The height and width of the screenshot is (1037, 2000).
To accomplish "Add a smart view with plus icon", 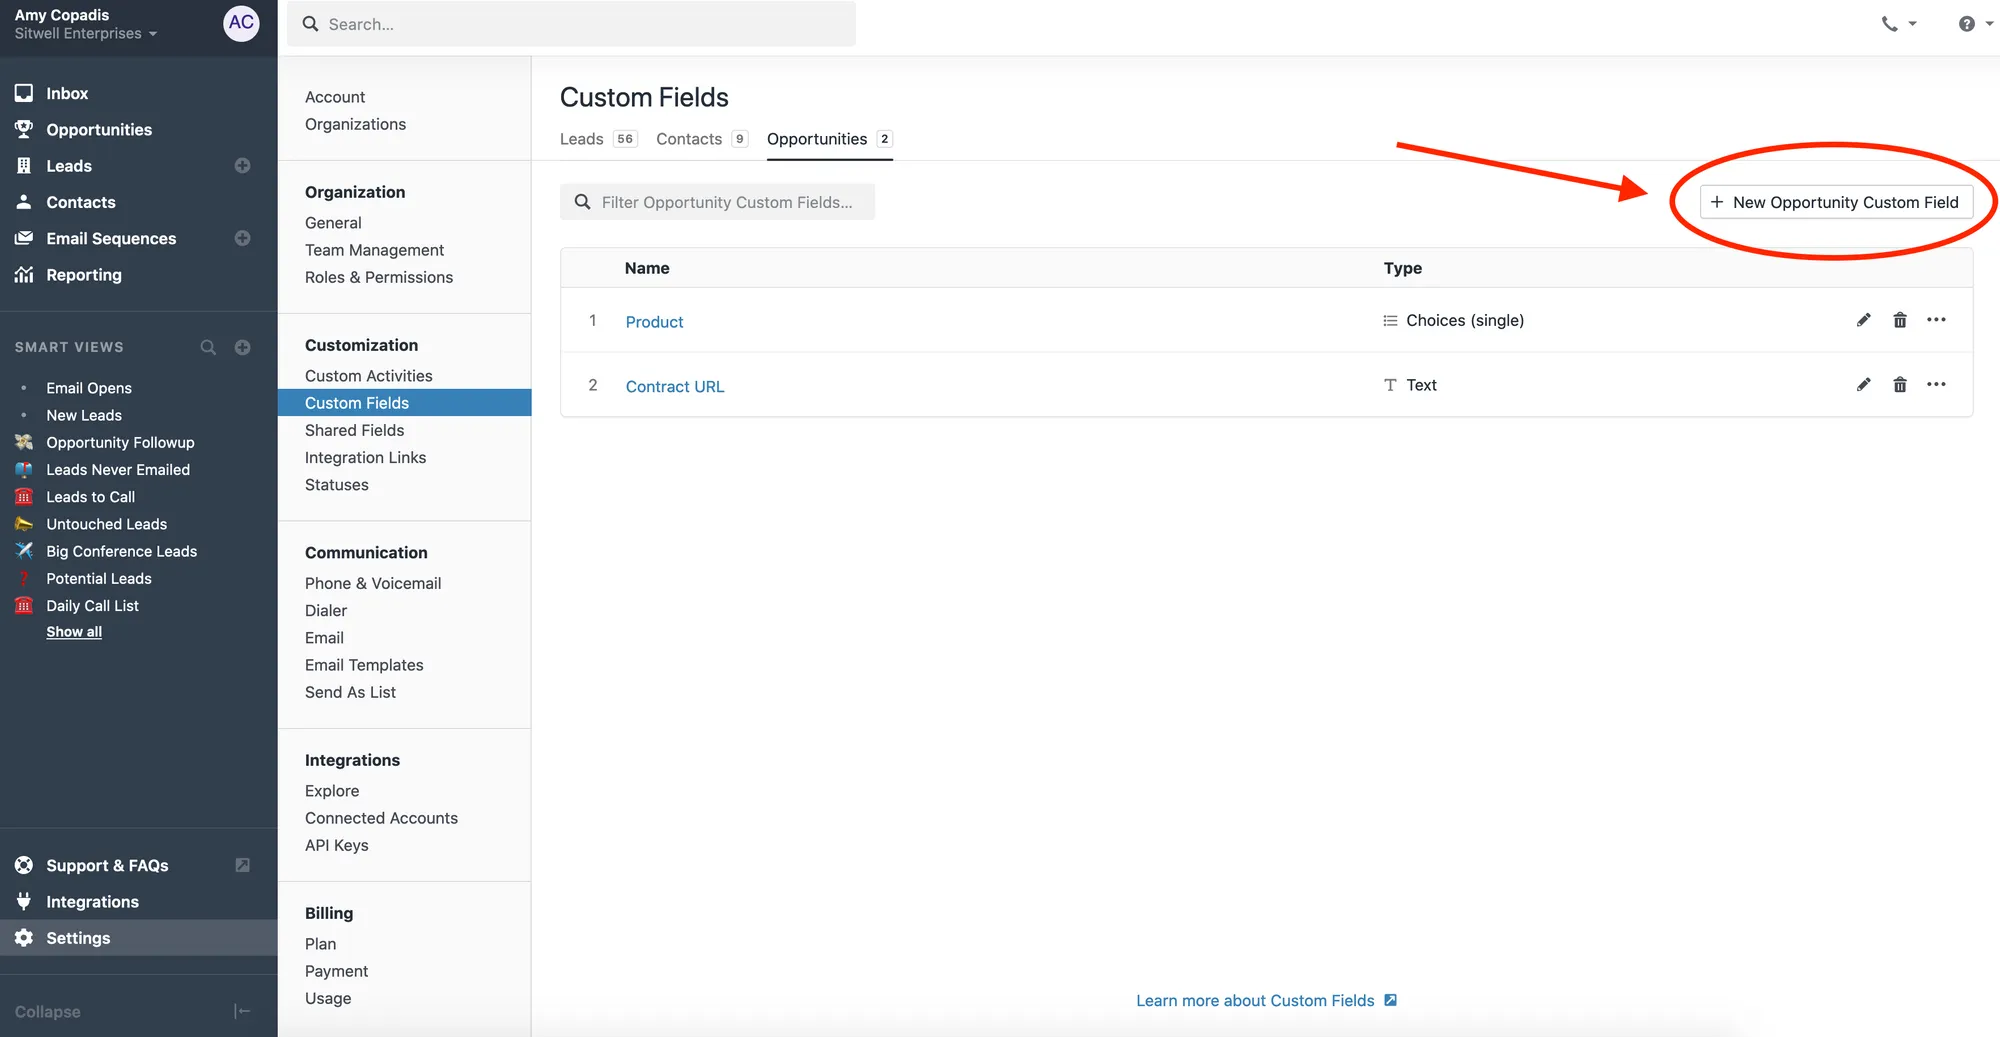I will coord(242,347).
